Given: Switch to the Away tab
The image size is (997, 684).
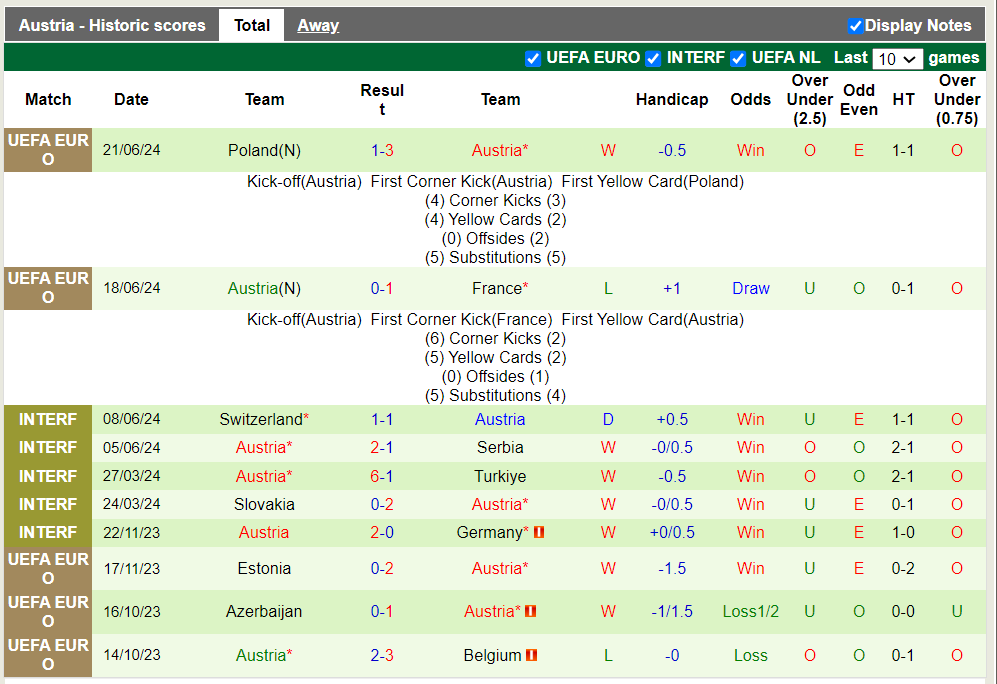Looking at the screenshot, I should [x=318, y=26].
